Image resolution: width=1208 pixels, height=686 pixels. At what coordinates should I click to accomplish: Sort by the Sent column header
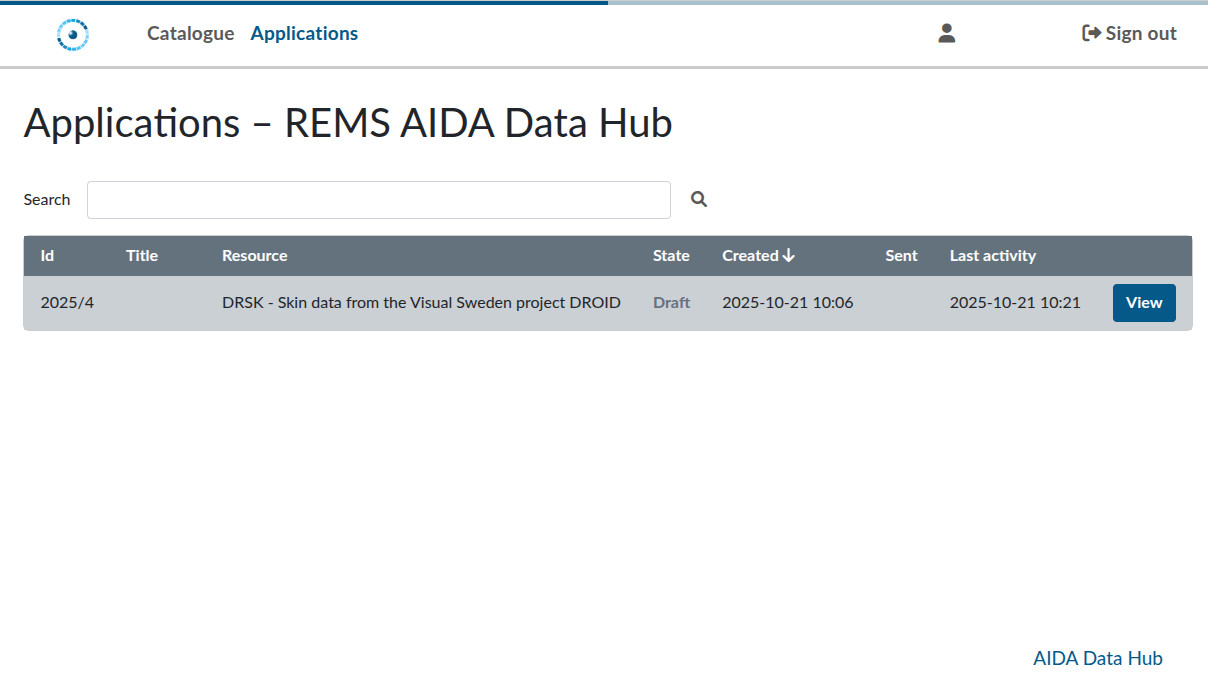tap(900, 256)
